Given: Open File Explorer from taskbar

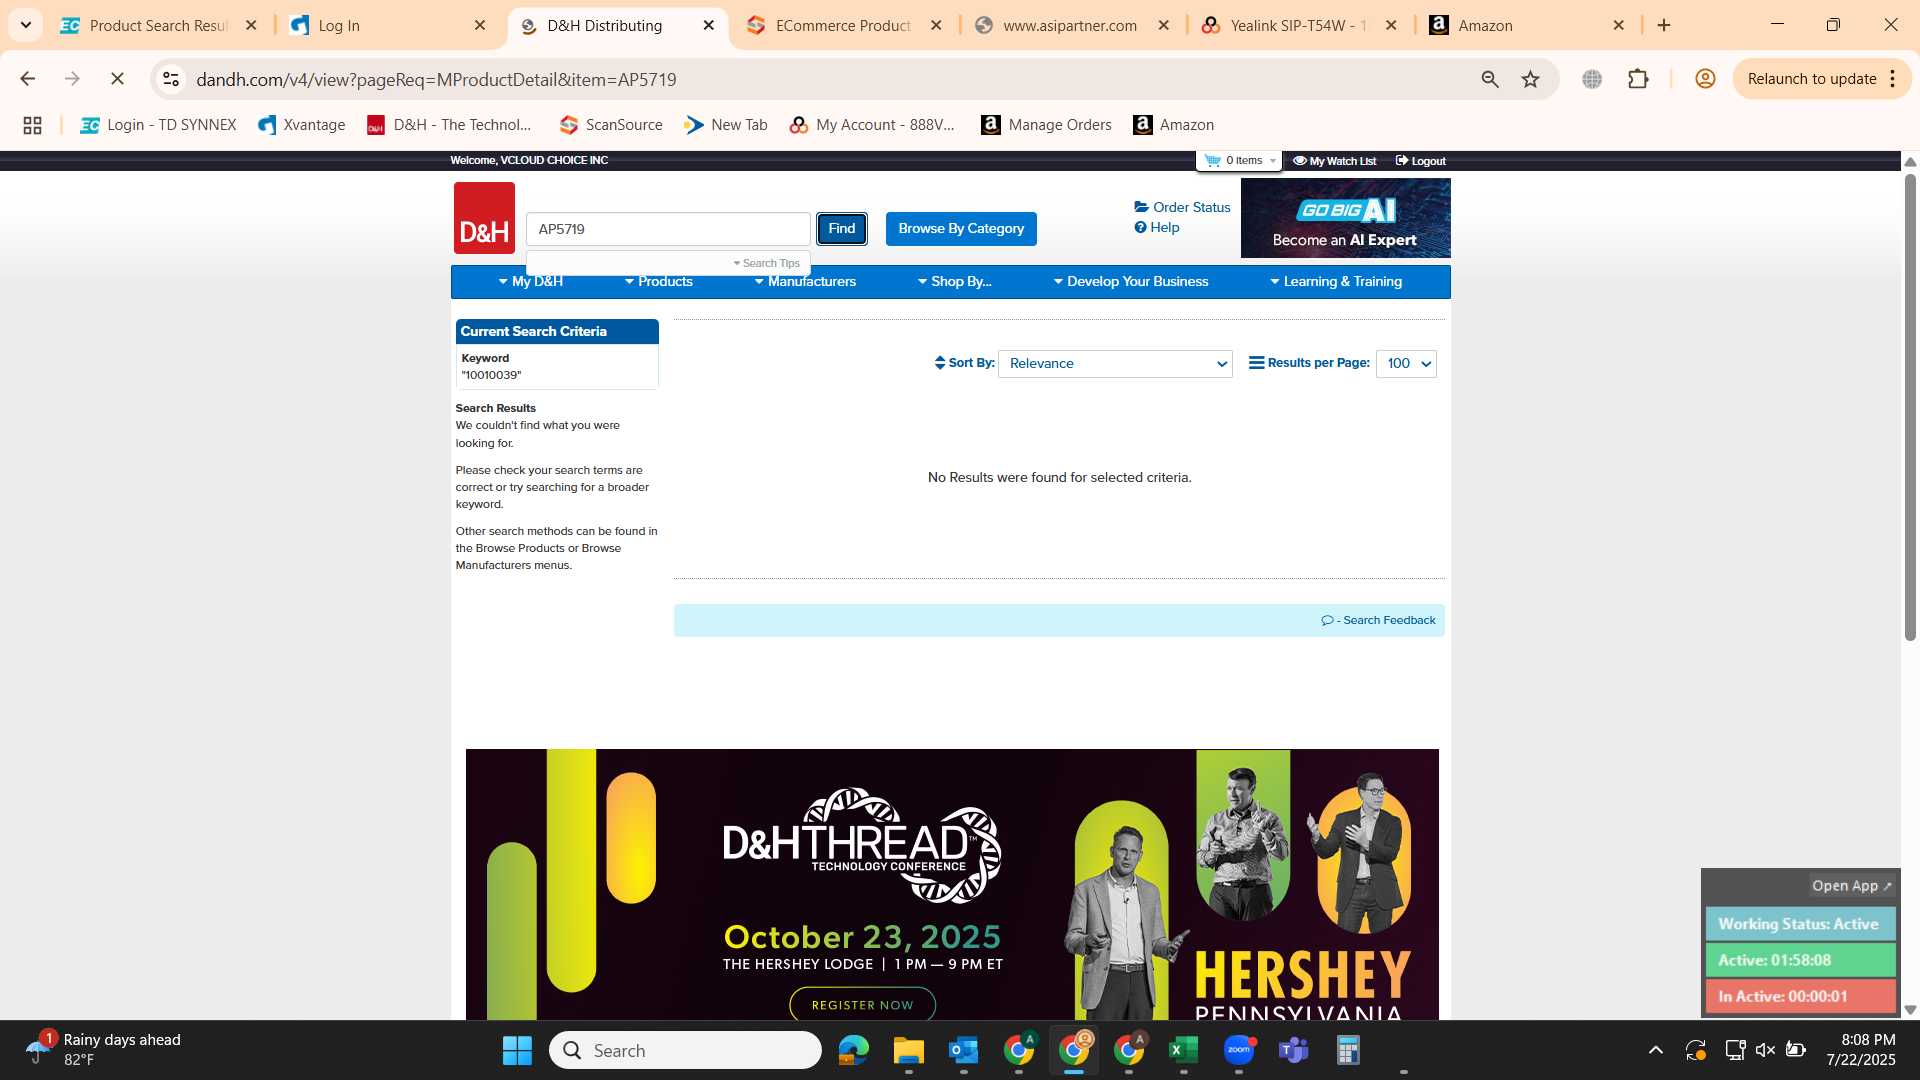Looking at the screenshot, I should [x=908, y=1050].
